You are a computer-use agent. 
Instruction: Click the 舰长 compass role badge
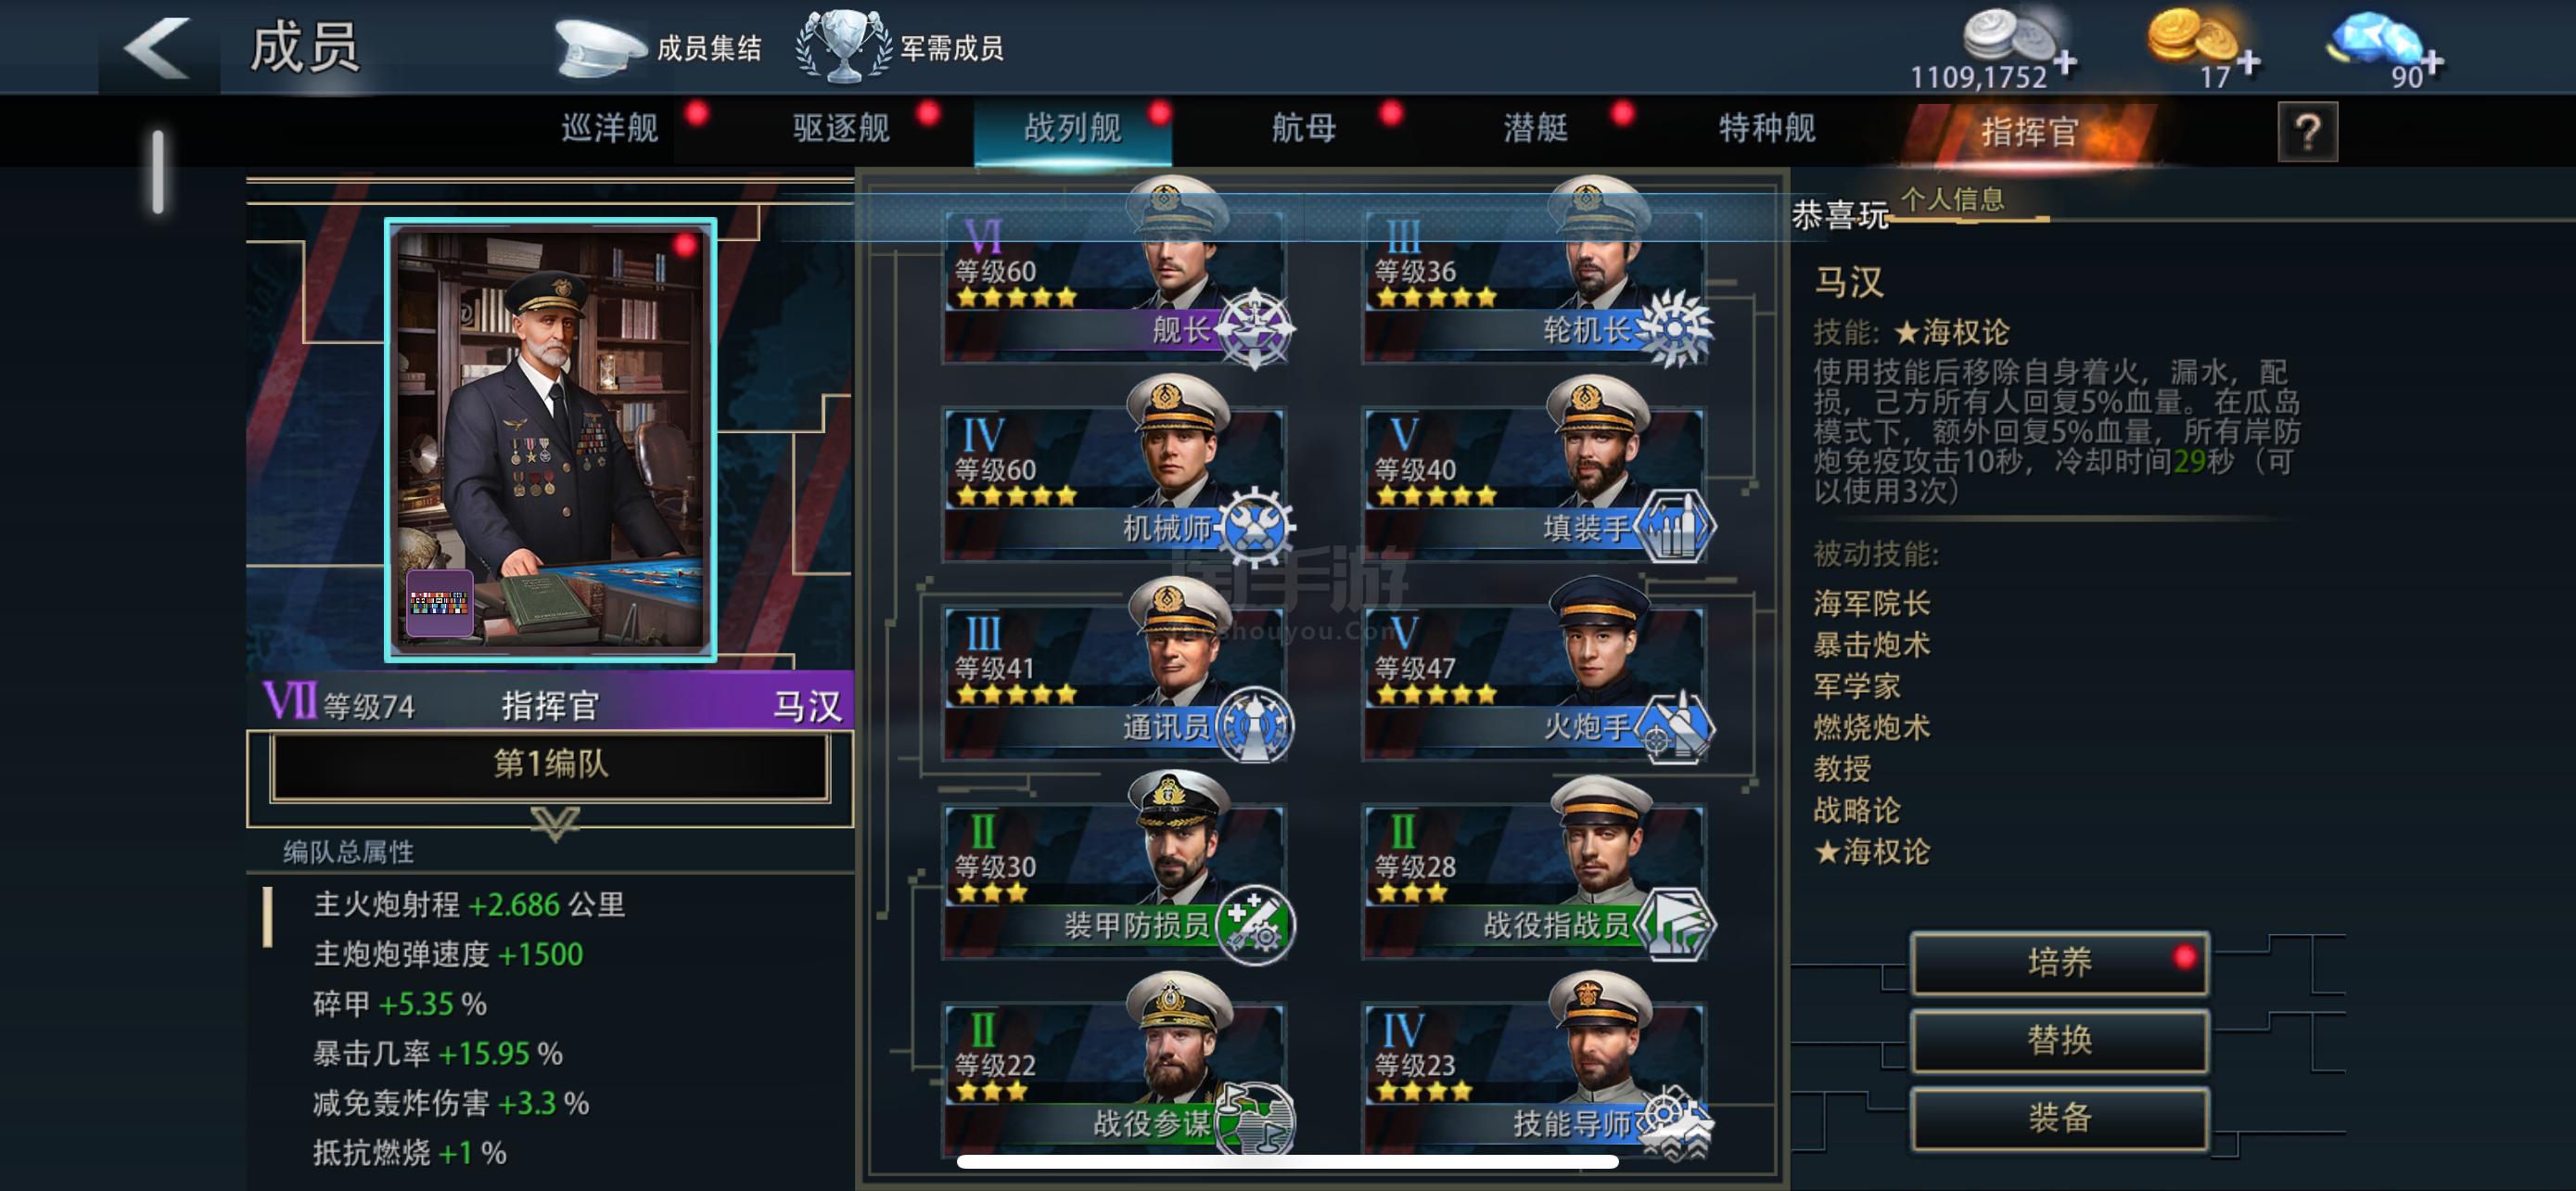pos(1256,328)
